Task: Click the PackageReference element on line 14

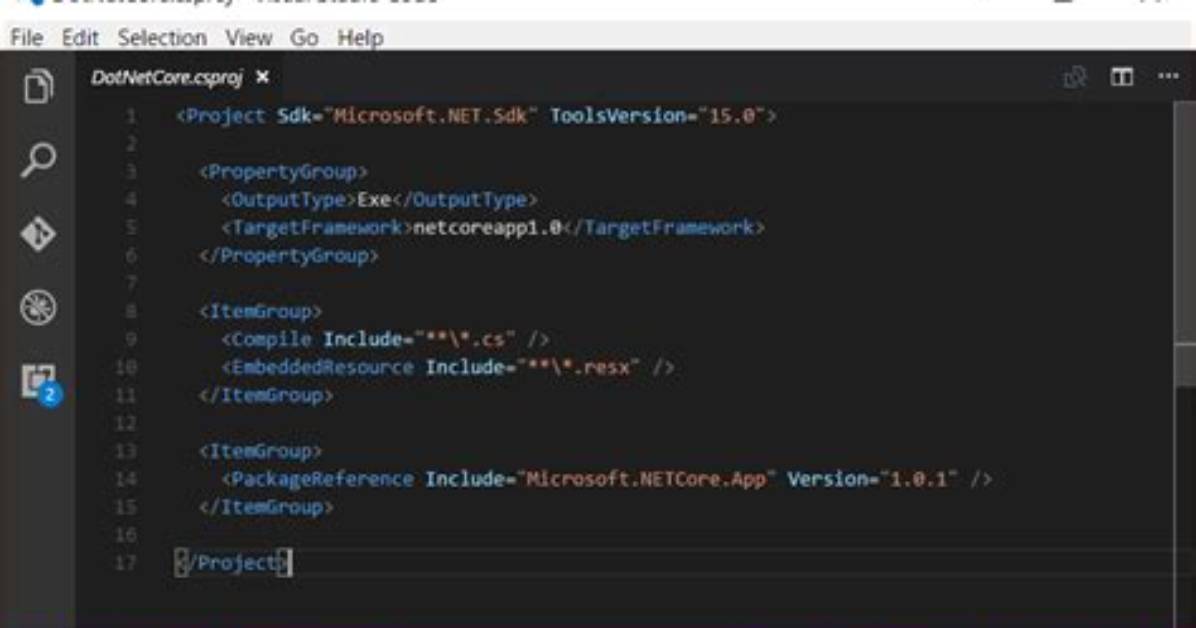Action: [606, 479]
